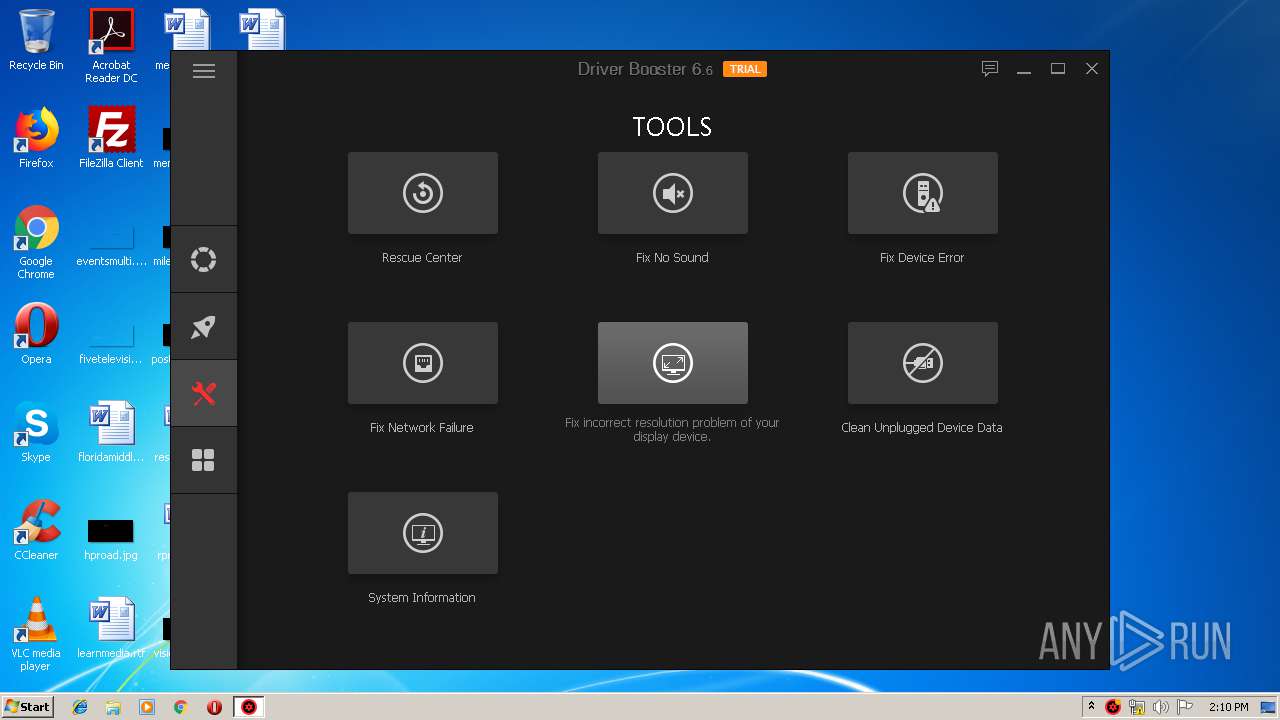Launch the Fix Device Error tool
The image size is (1280, 720).
(923, 193)
